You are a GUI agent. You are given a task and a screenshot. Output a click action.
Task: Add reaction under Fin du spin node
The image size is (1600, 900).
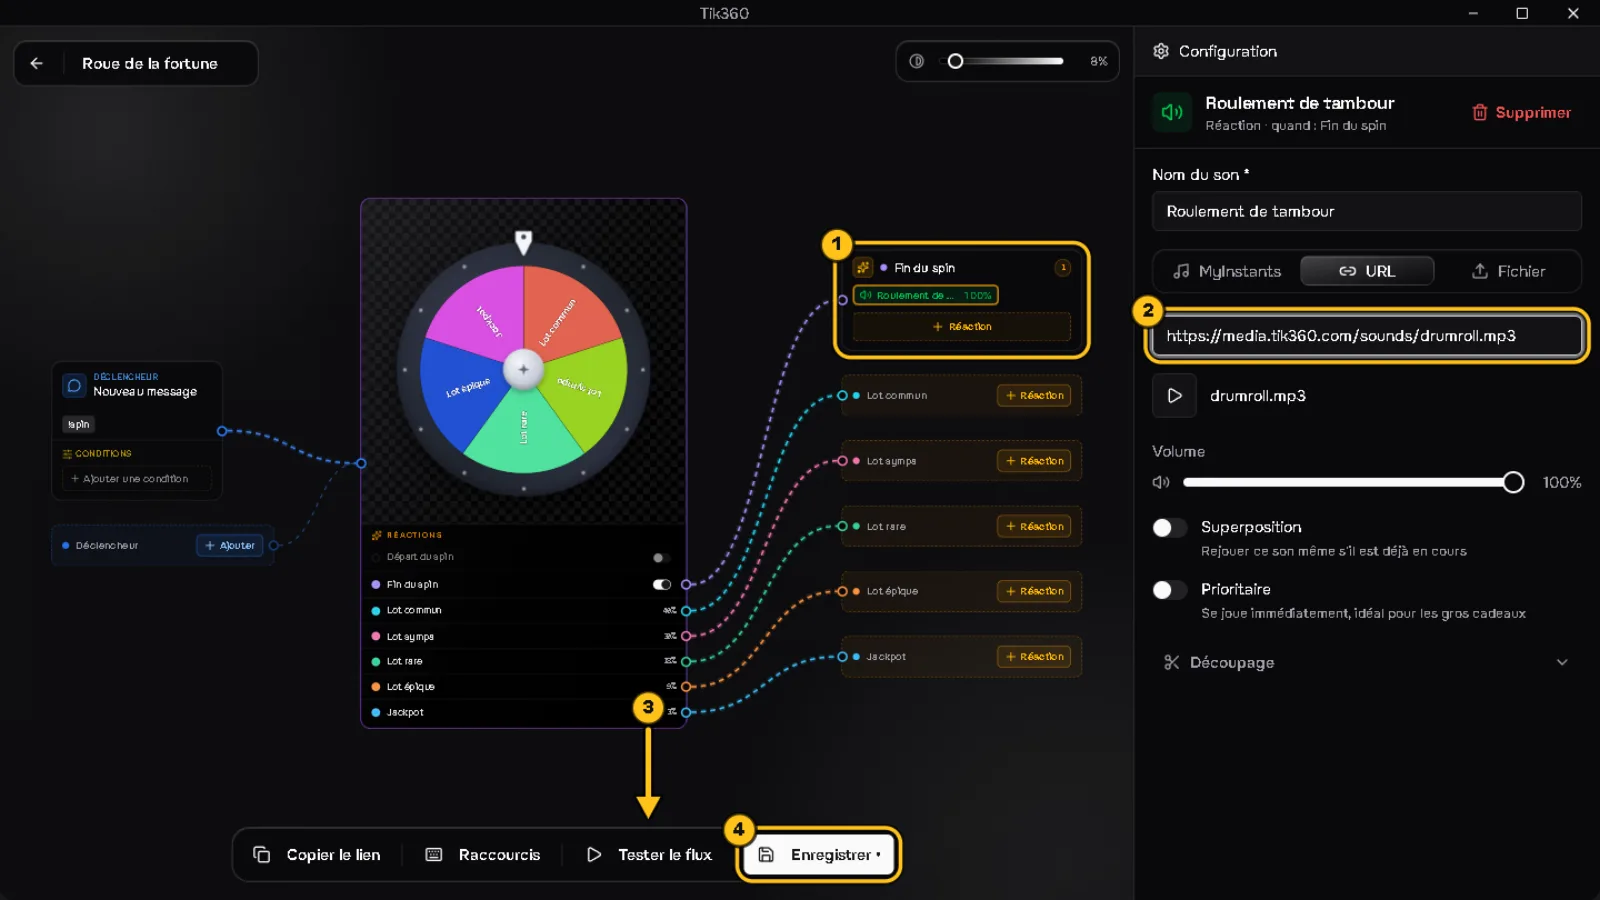962,327
